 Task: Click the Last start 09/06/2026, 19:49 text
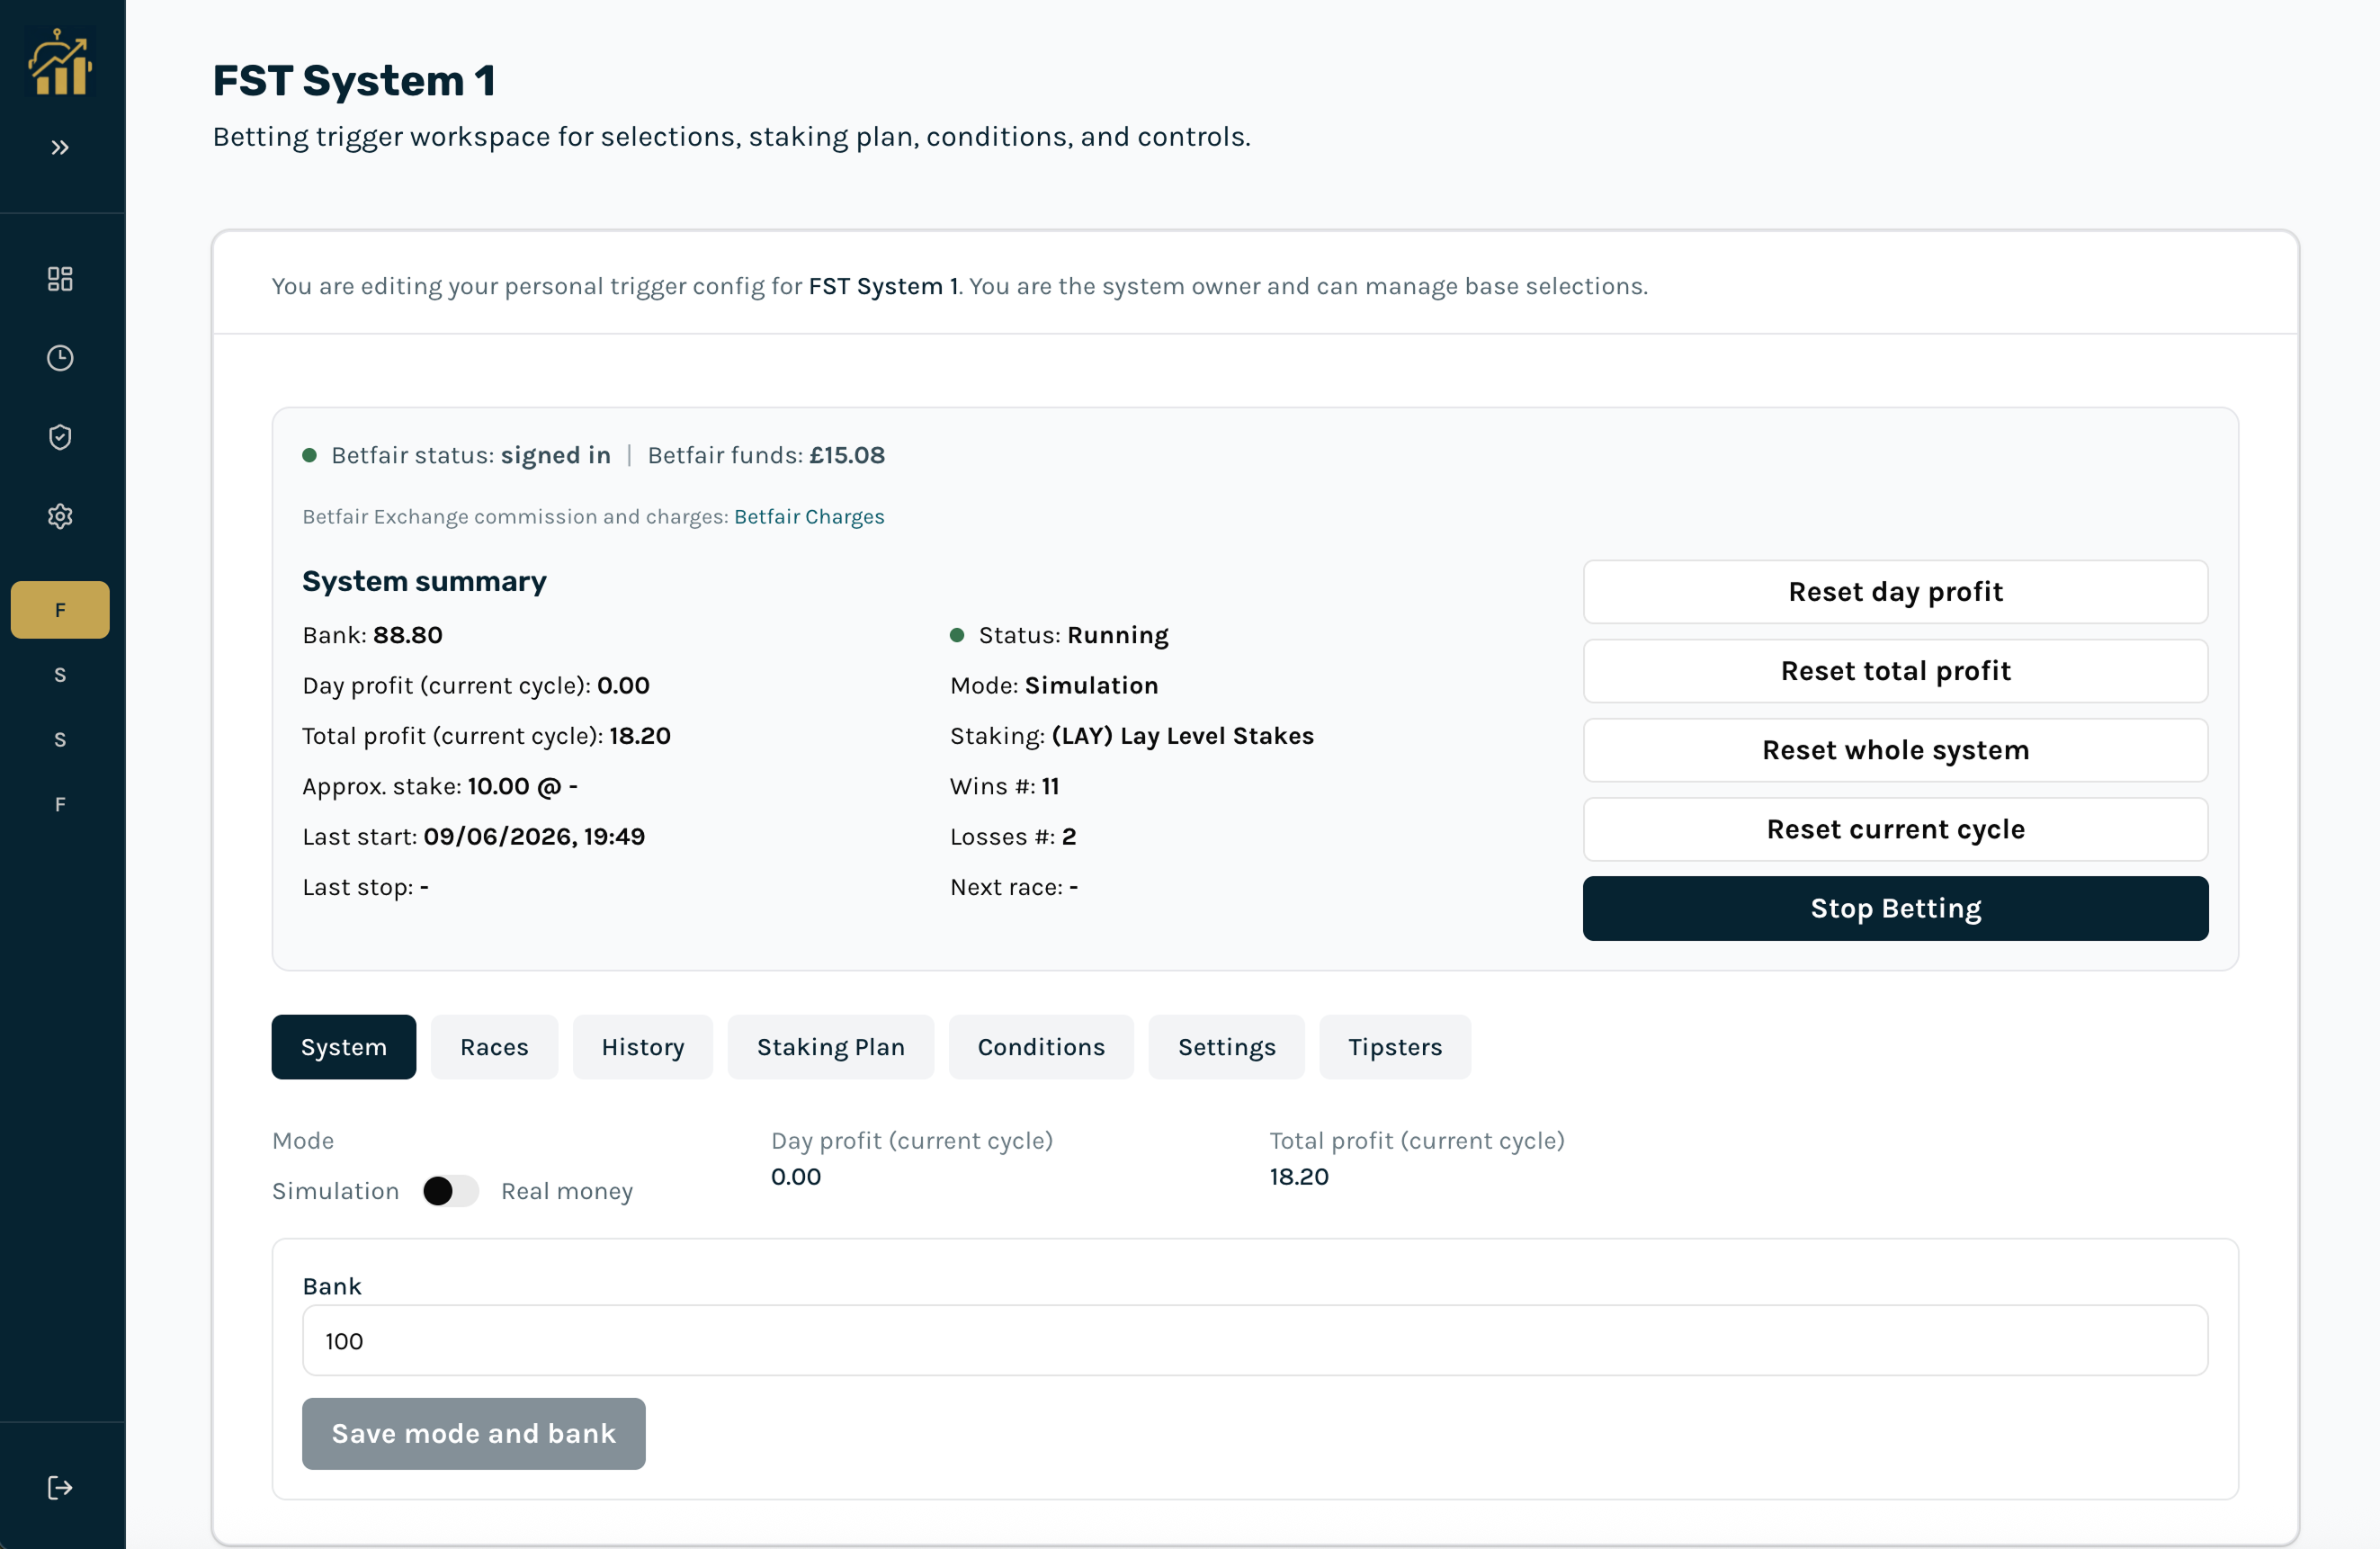[x=473, y=836]
